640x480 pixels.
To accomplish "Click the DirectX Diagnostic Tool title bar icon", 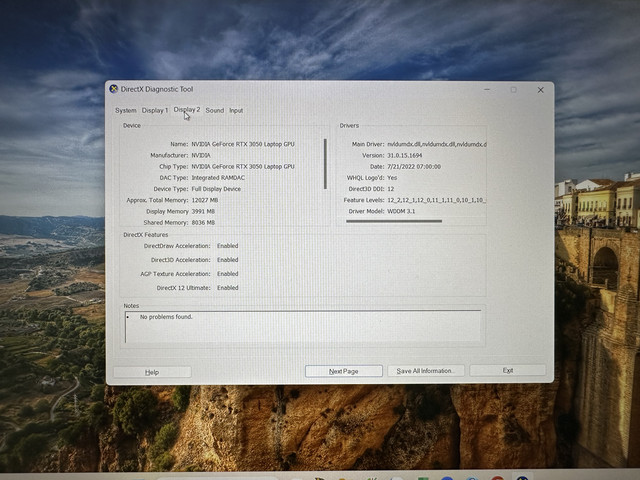I will (x=113, y=89).
